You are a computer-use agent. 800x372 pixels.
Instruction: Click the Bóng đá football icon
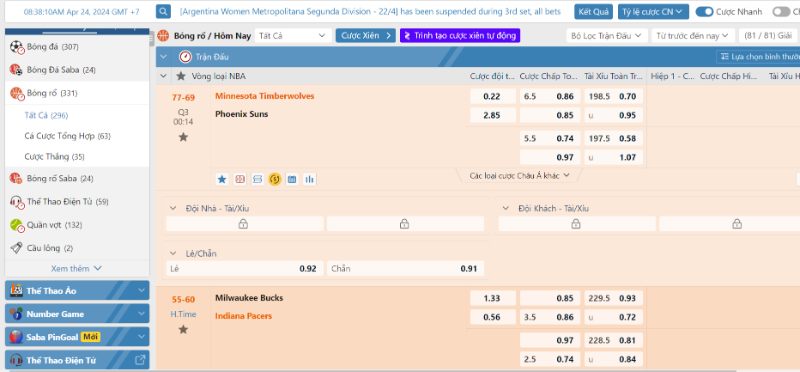16,47
